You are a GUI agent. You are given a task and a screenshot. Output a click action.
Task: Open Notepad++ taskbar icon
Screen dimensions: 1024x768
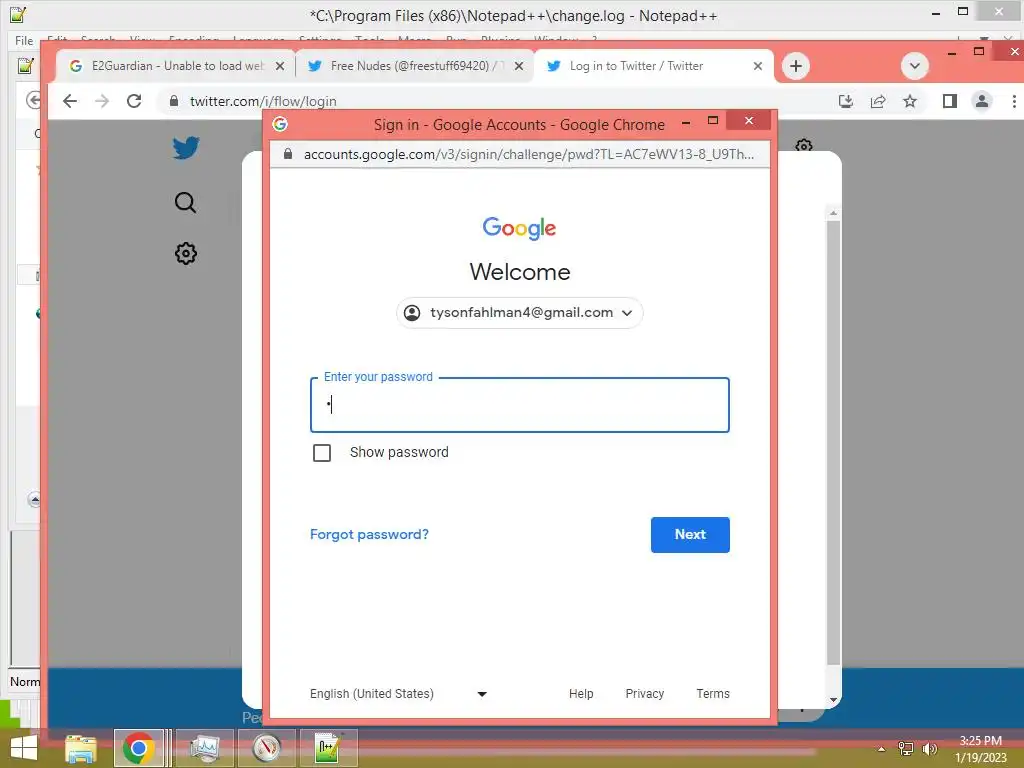(x=328, y=748)
